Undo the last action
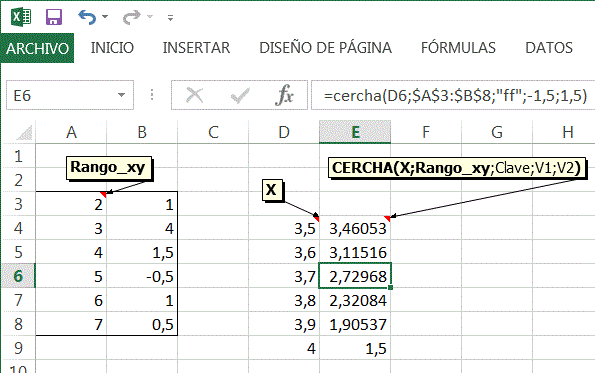Screen dimensions: 595x373 pos(87,17)
